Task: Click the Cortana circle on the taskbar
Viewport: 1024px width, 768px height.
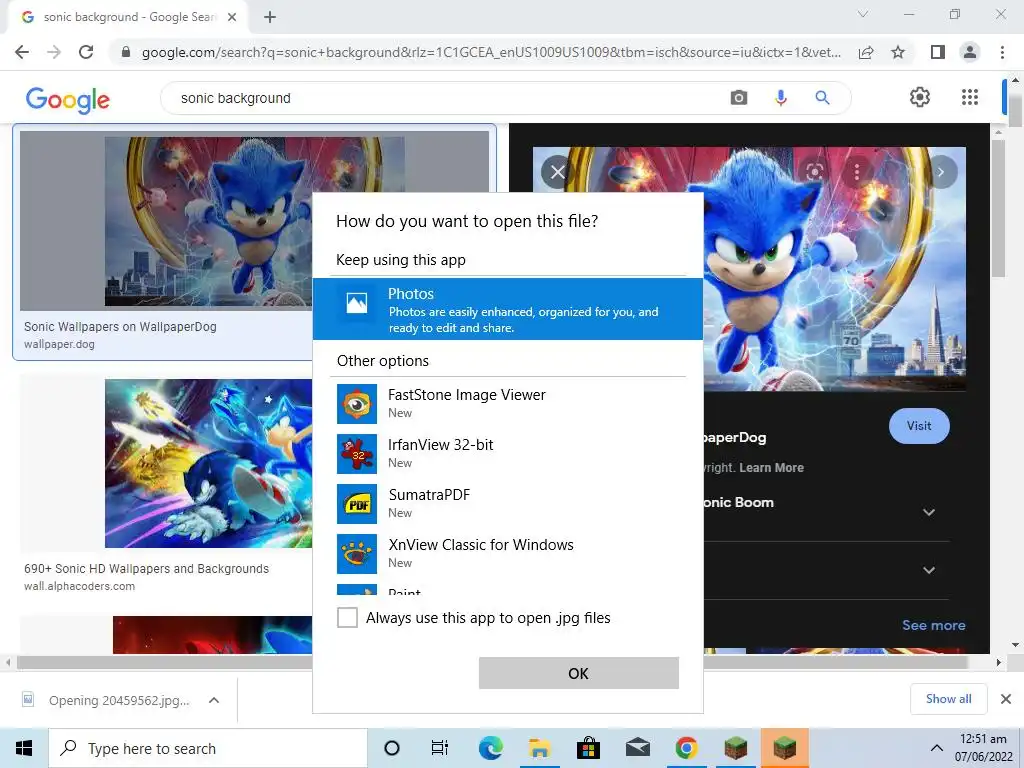Action: click(391, 748)
